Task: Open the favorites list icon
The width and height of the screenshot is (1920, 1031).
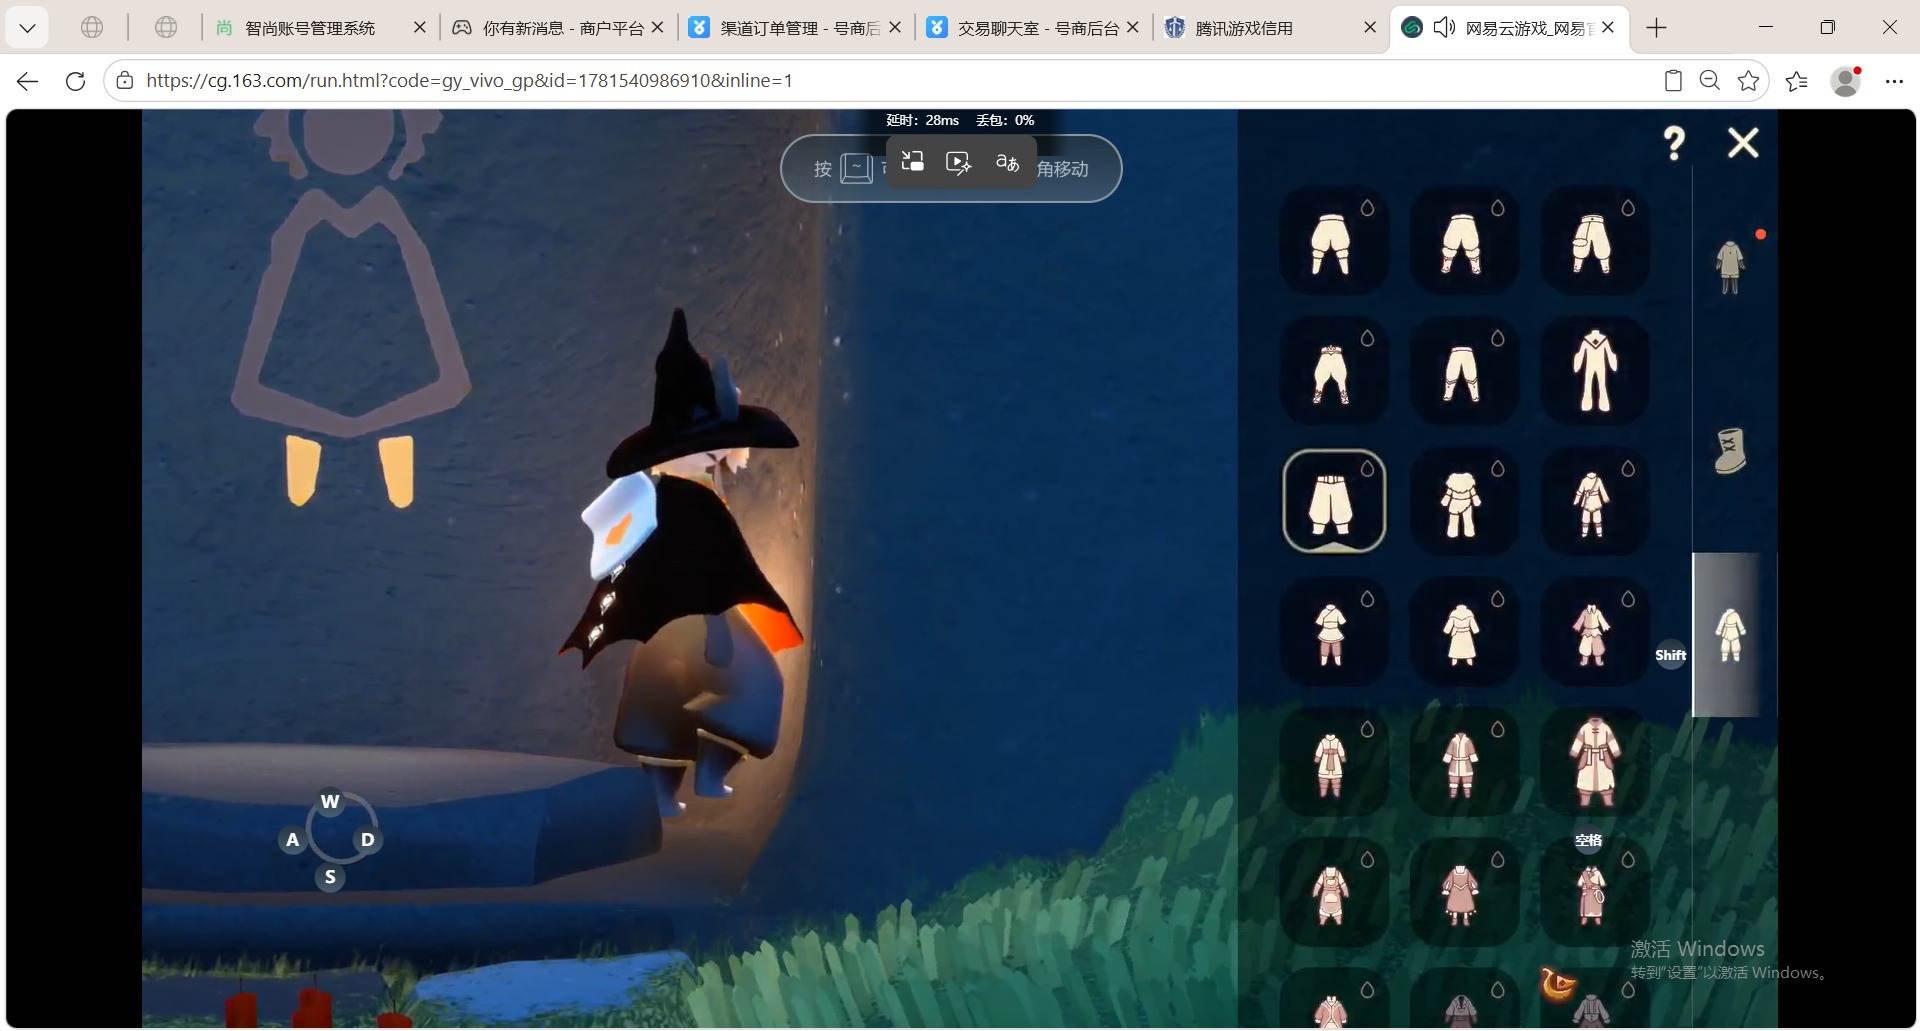Action: (x=1797, y=81)
